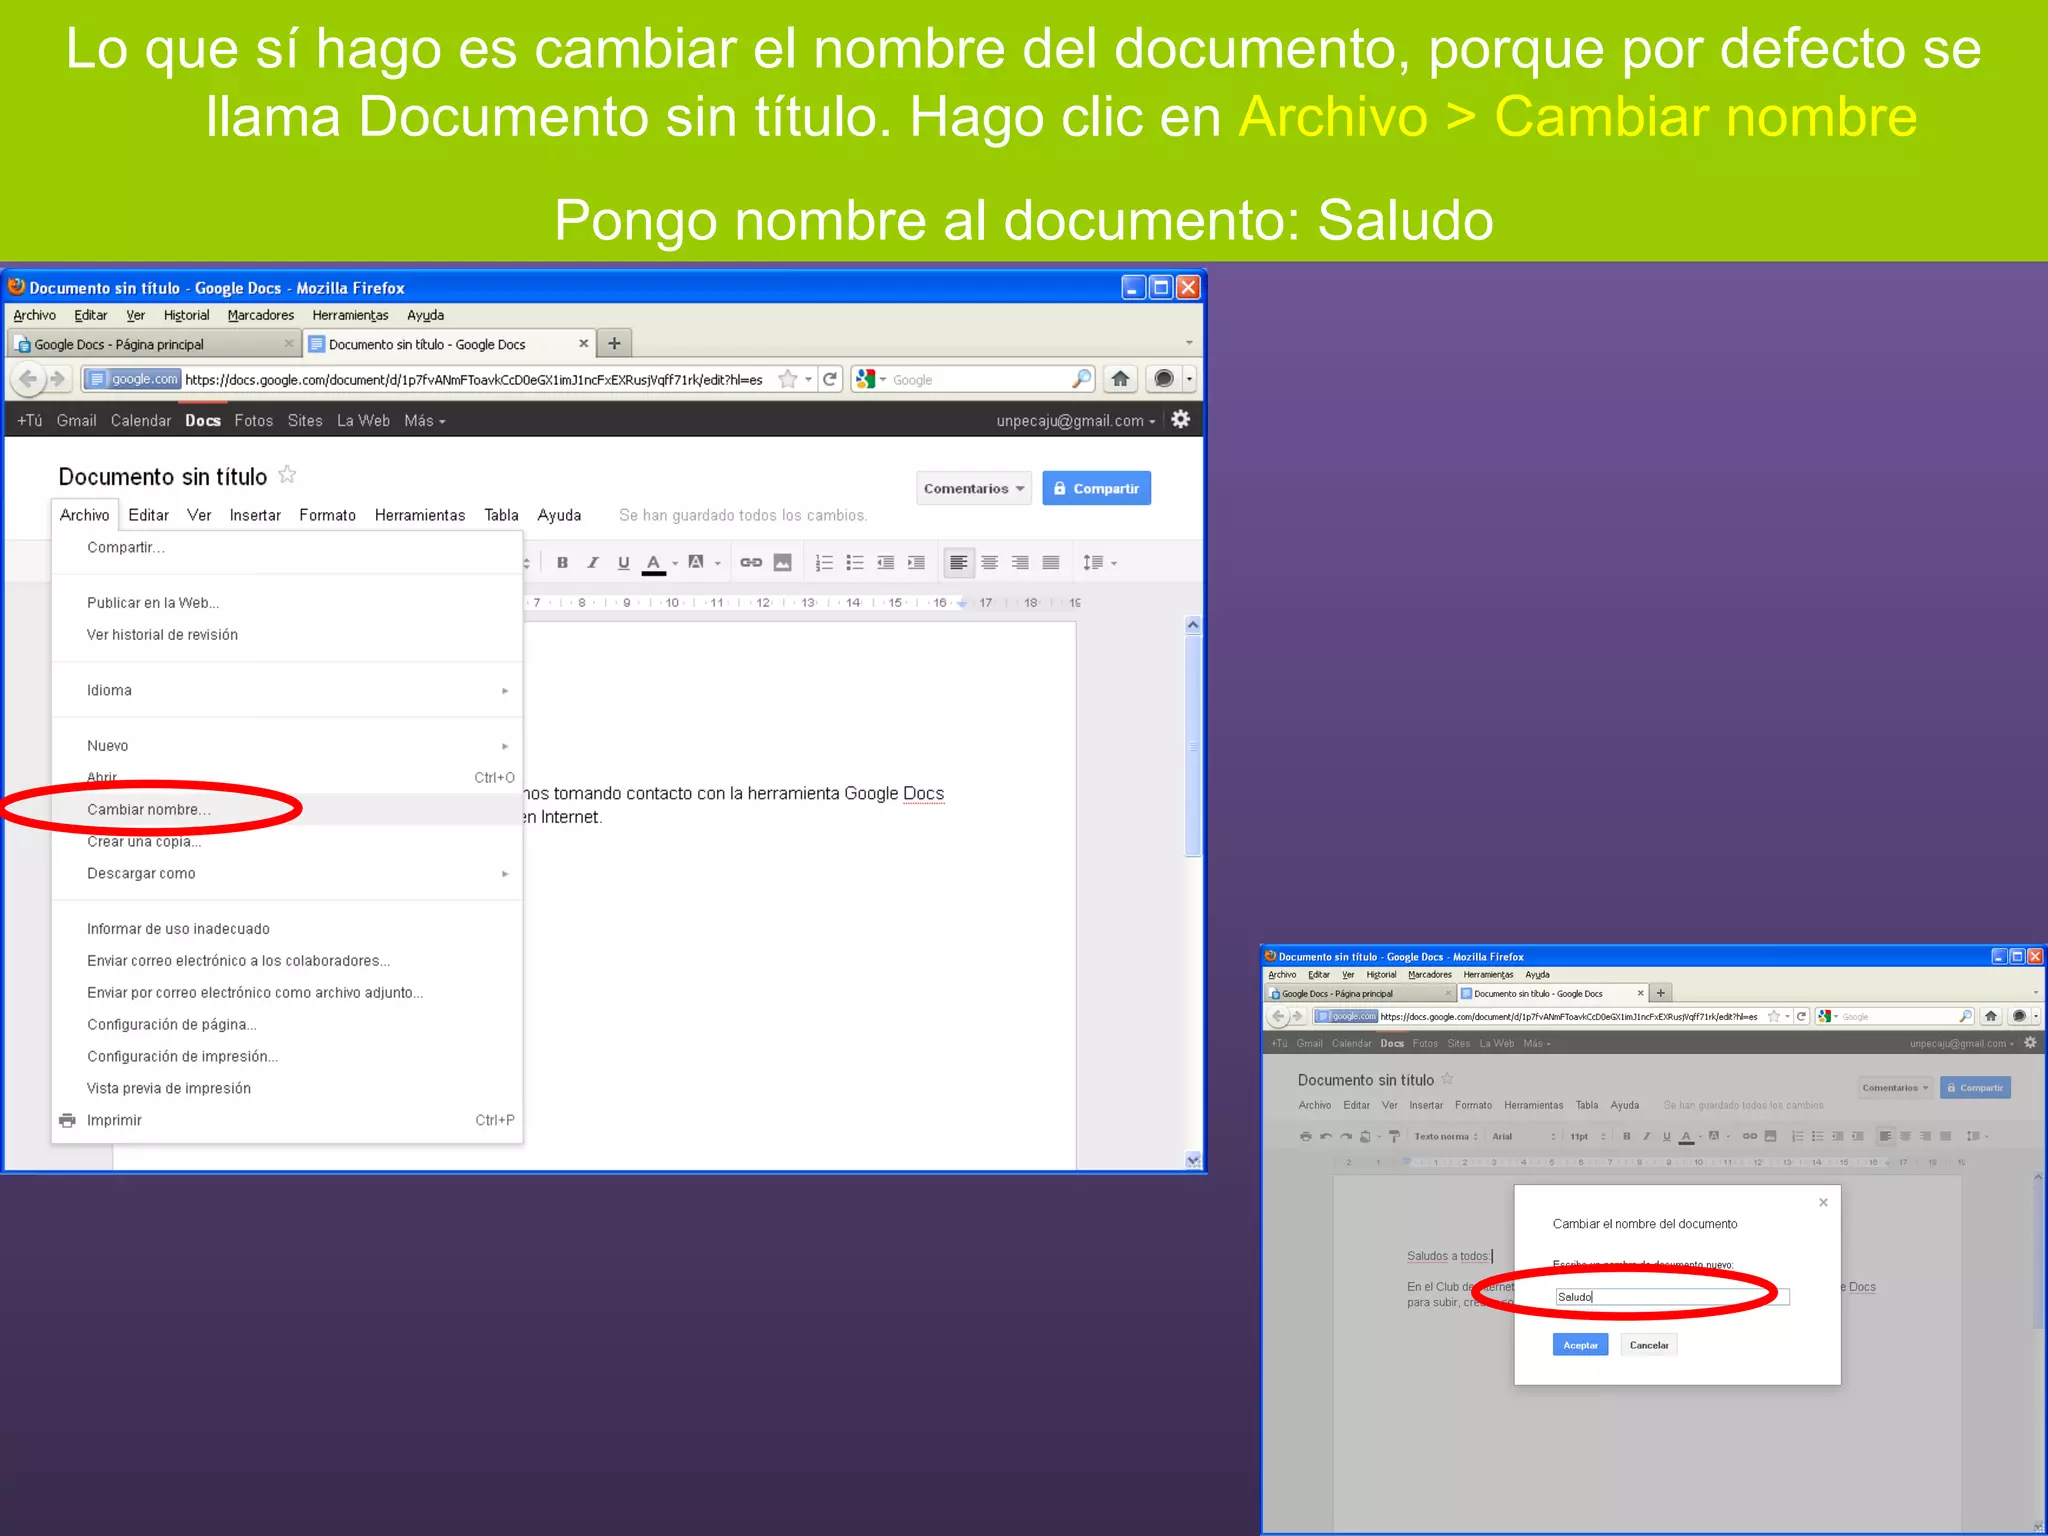Viewport: 2048px width, 1536px height.
Task: Open the unpecaju@gmail.com account dropdown
Action: pos(1076,421)
